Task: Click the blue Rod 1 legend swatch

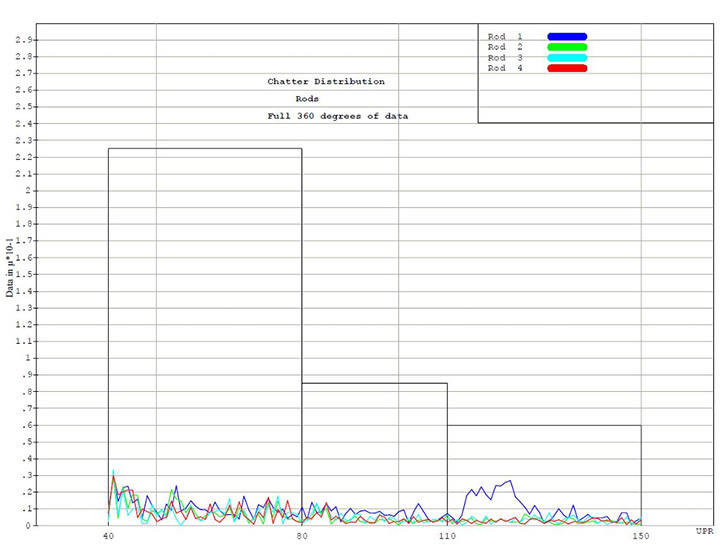Action: coord(567,37)
